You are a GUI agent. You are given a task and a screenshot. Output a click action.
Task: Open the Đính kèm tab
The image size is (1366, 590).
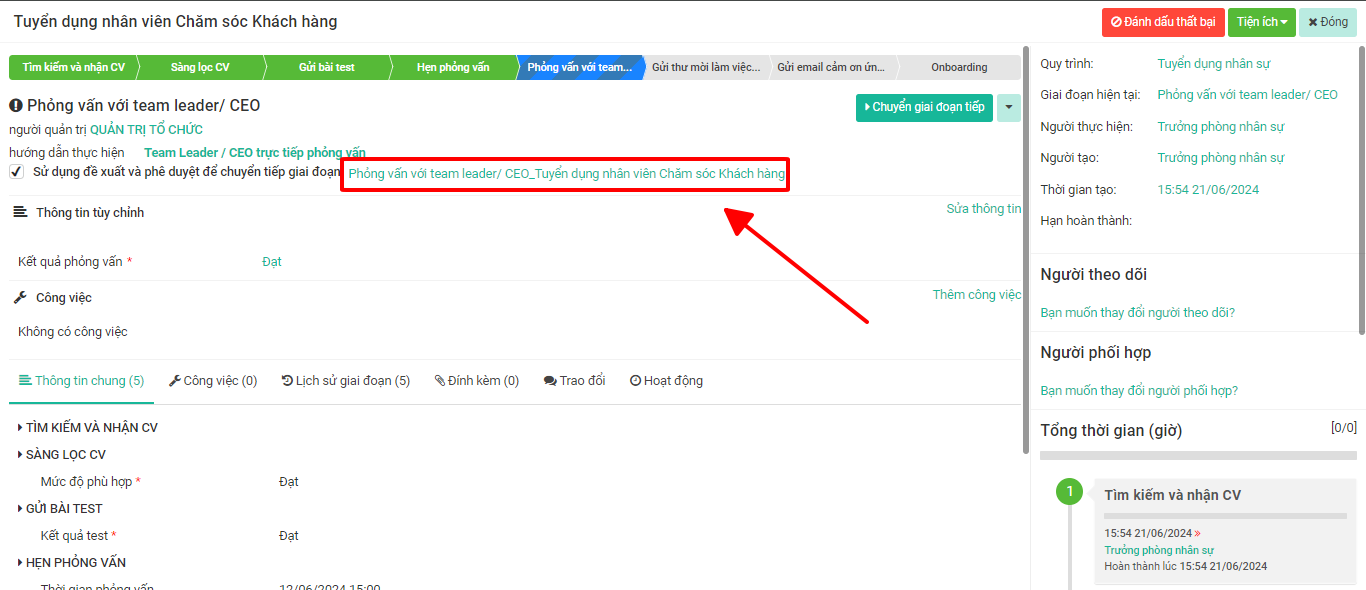[x=477, y=381]
